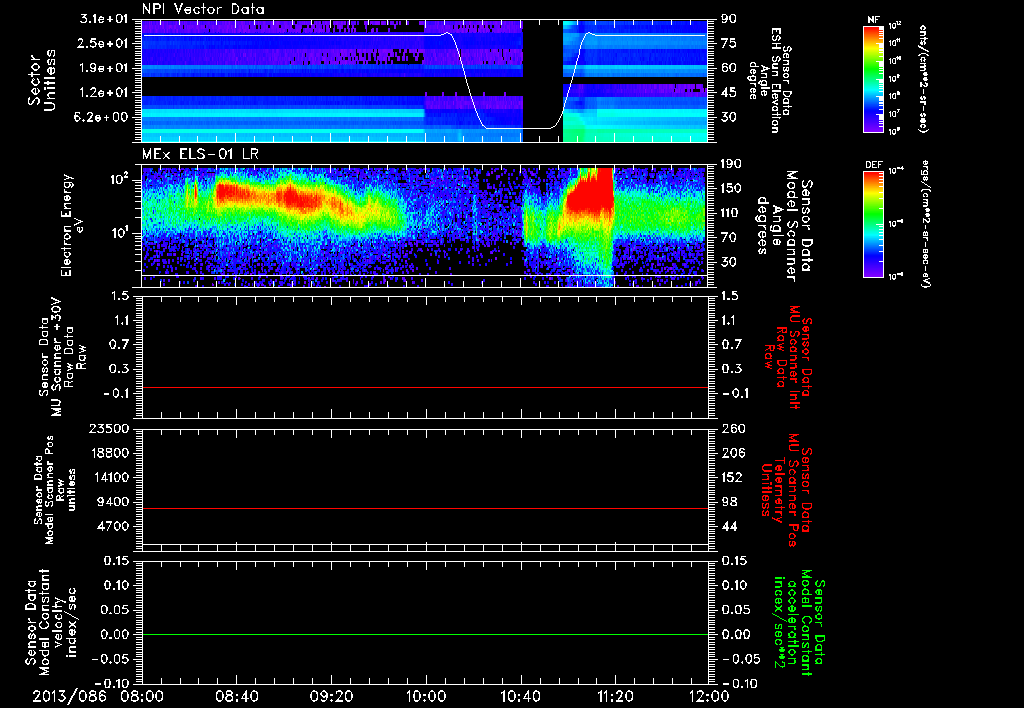Click the 23500 tick label
1024x708 pixels.
[108, 428]
